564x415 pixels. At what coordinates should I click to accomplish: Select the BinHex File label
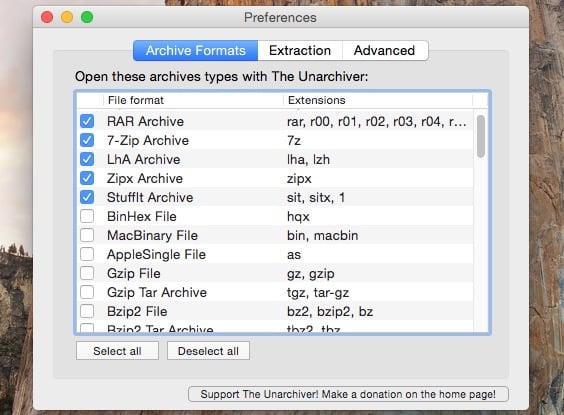click(142, 216)
